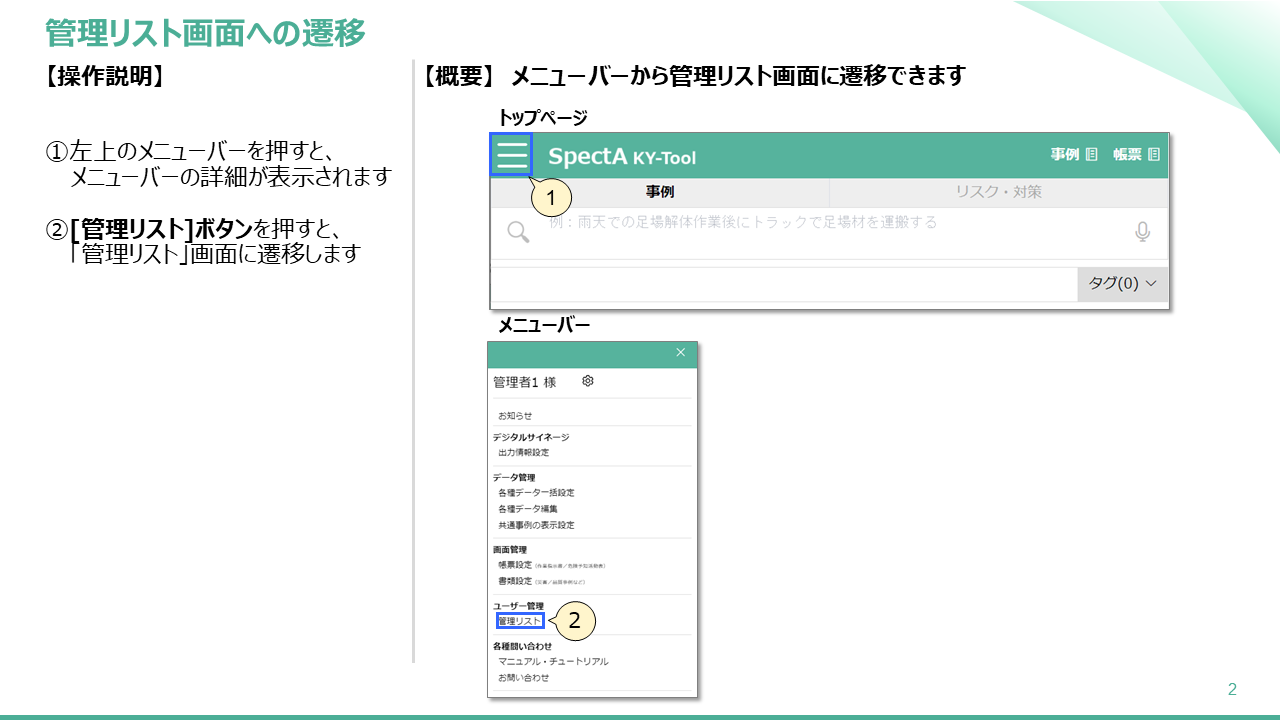This screenshot has width=1280, height=720.
Task: Switch to the 事例 tab
Action: coord(659,192)
